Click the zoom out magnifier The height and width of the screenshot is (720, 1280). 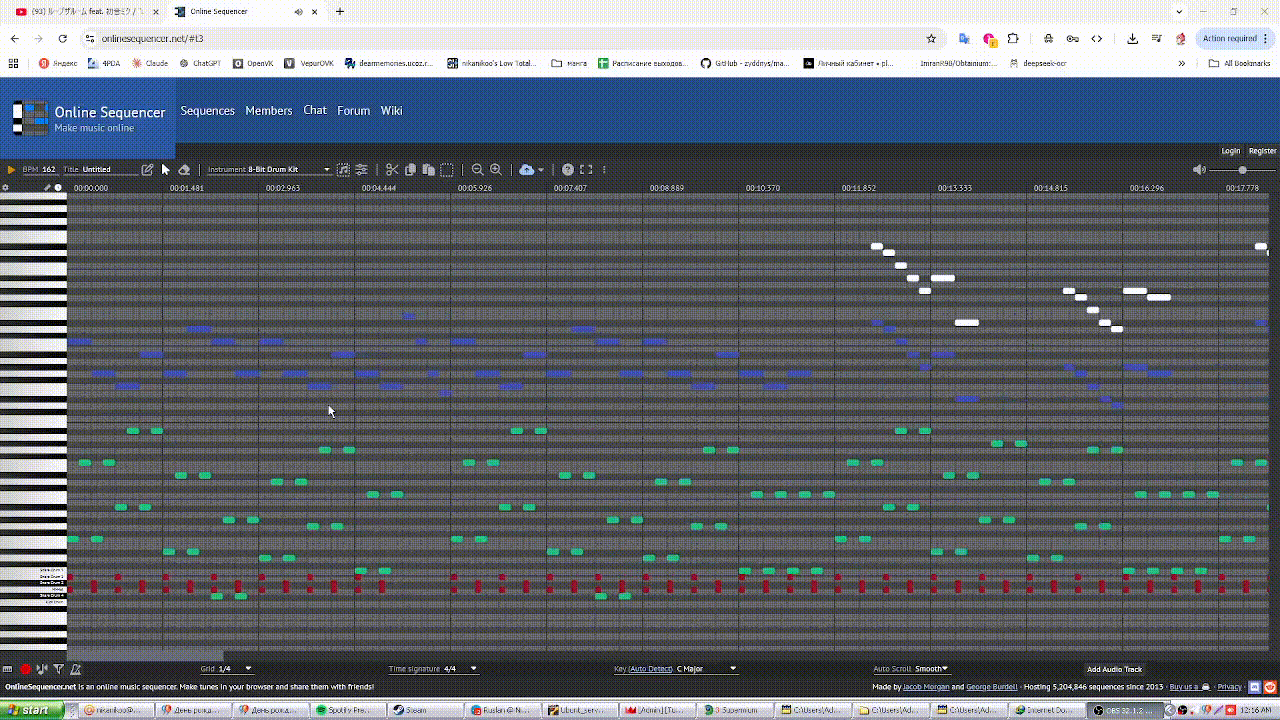(x=477, y=170)
